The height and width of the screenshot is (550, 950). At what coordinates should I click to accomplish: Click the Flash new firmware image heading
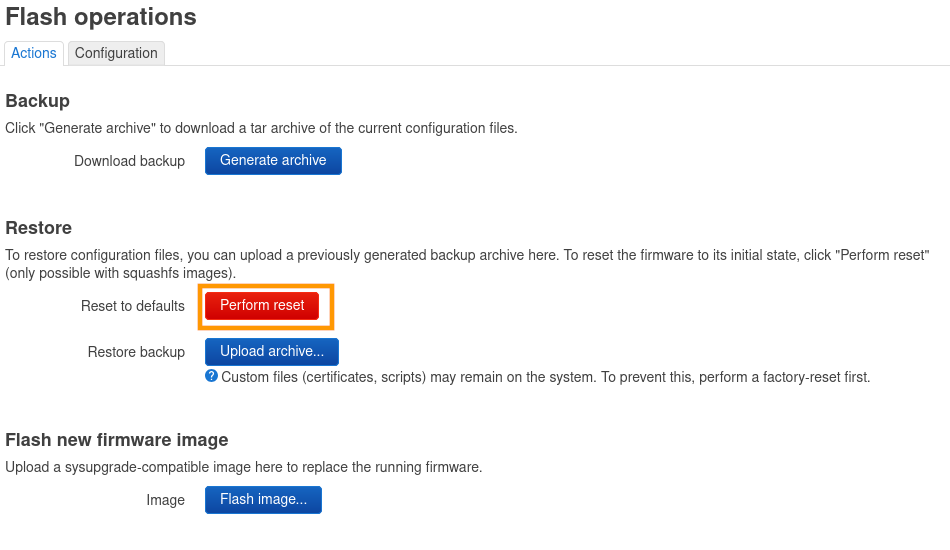117,440
